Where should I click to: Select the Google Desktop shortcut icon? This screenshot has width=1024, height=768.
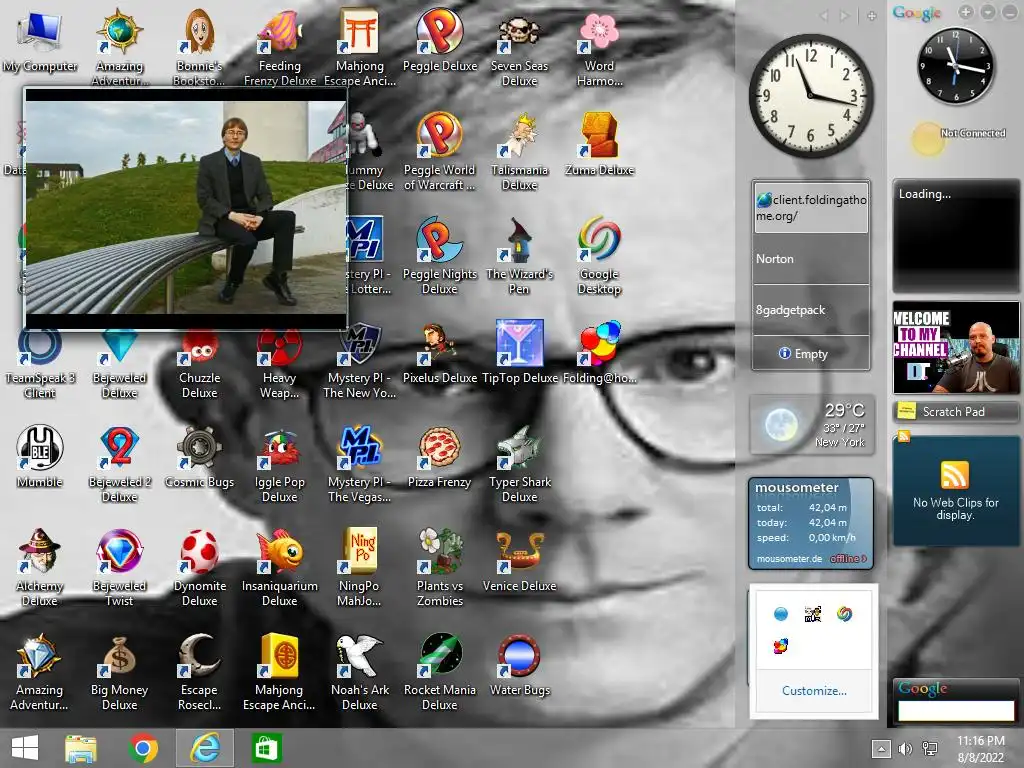599,256
